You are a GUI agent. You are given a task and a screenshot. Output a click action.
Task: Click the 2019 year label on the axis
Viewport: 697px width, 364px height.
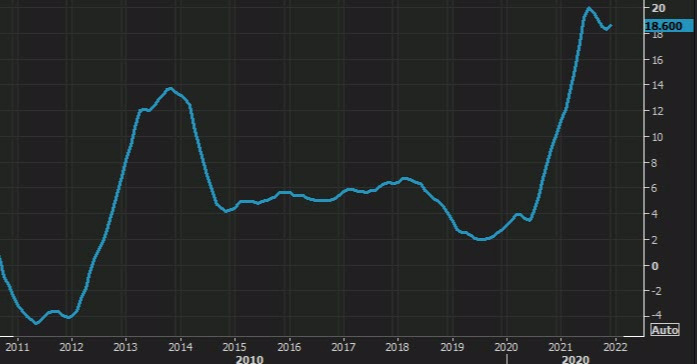[x=452, y=347]
